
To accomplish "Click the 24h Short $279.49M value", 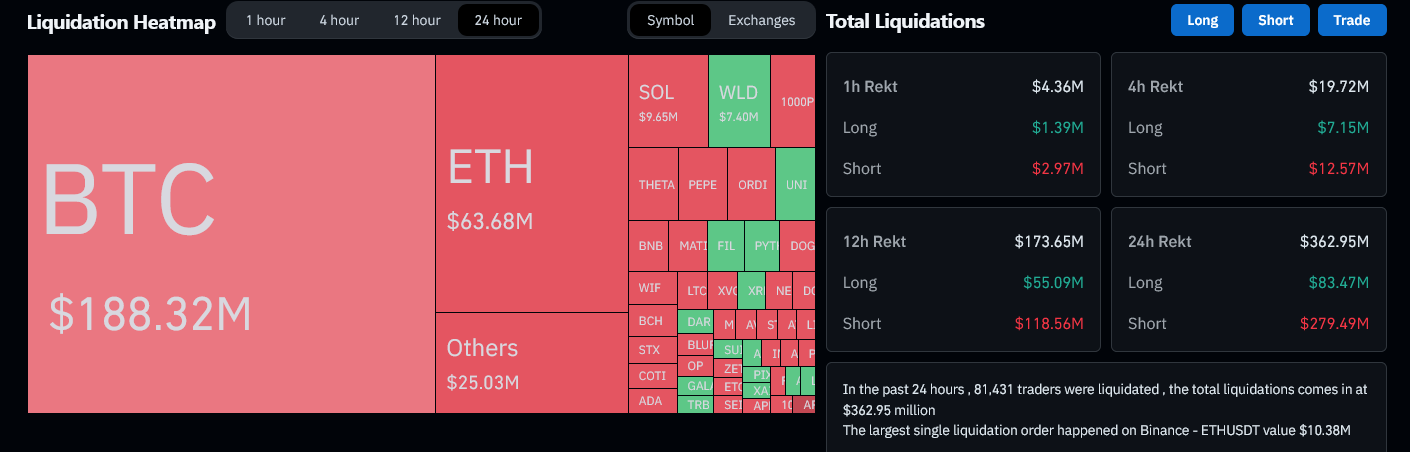I will 1334,323.
